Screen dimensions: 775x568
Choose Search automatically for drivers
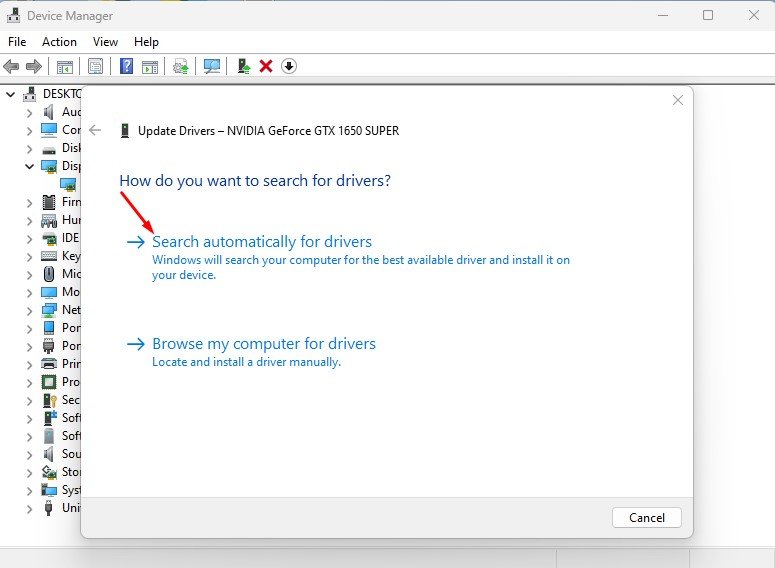(x=262, y=242)
